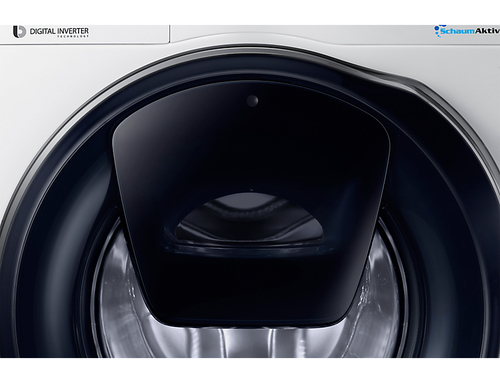
Task: Click the 'SchaumAktiv' text label
Action: (x=470, y=31)
